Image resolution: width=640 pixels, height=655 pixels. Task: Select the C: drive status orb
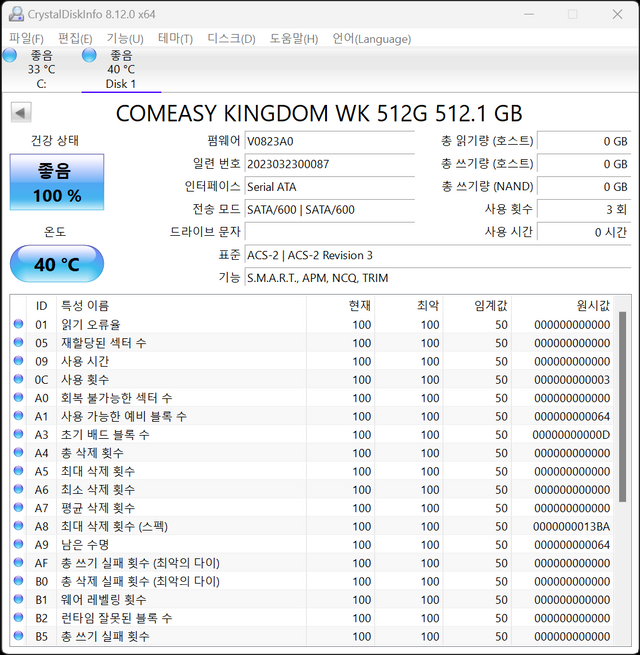tap(10, 56)
